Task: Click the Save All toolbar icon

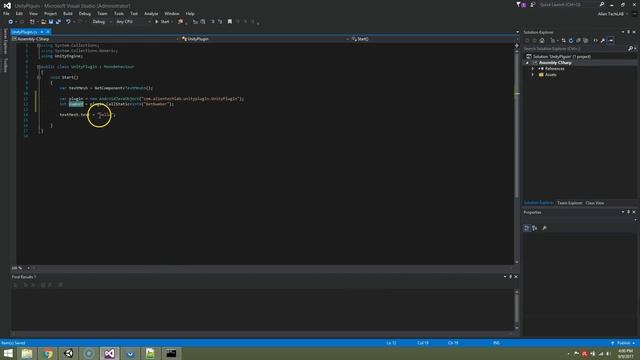Action: click(58, 22)
